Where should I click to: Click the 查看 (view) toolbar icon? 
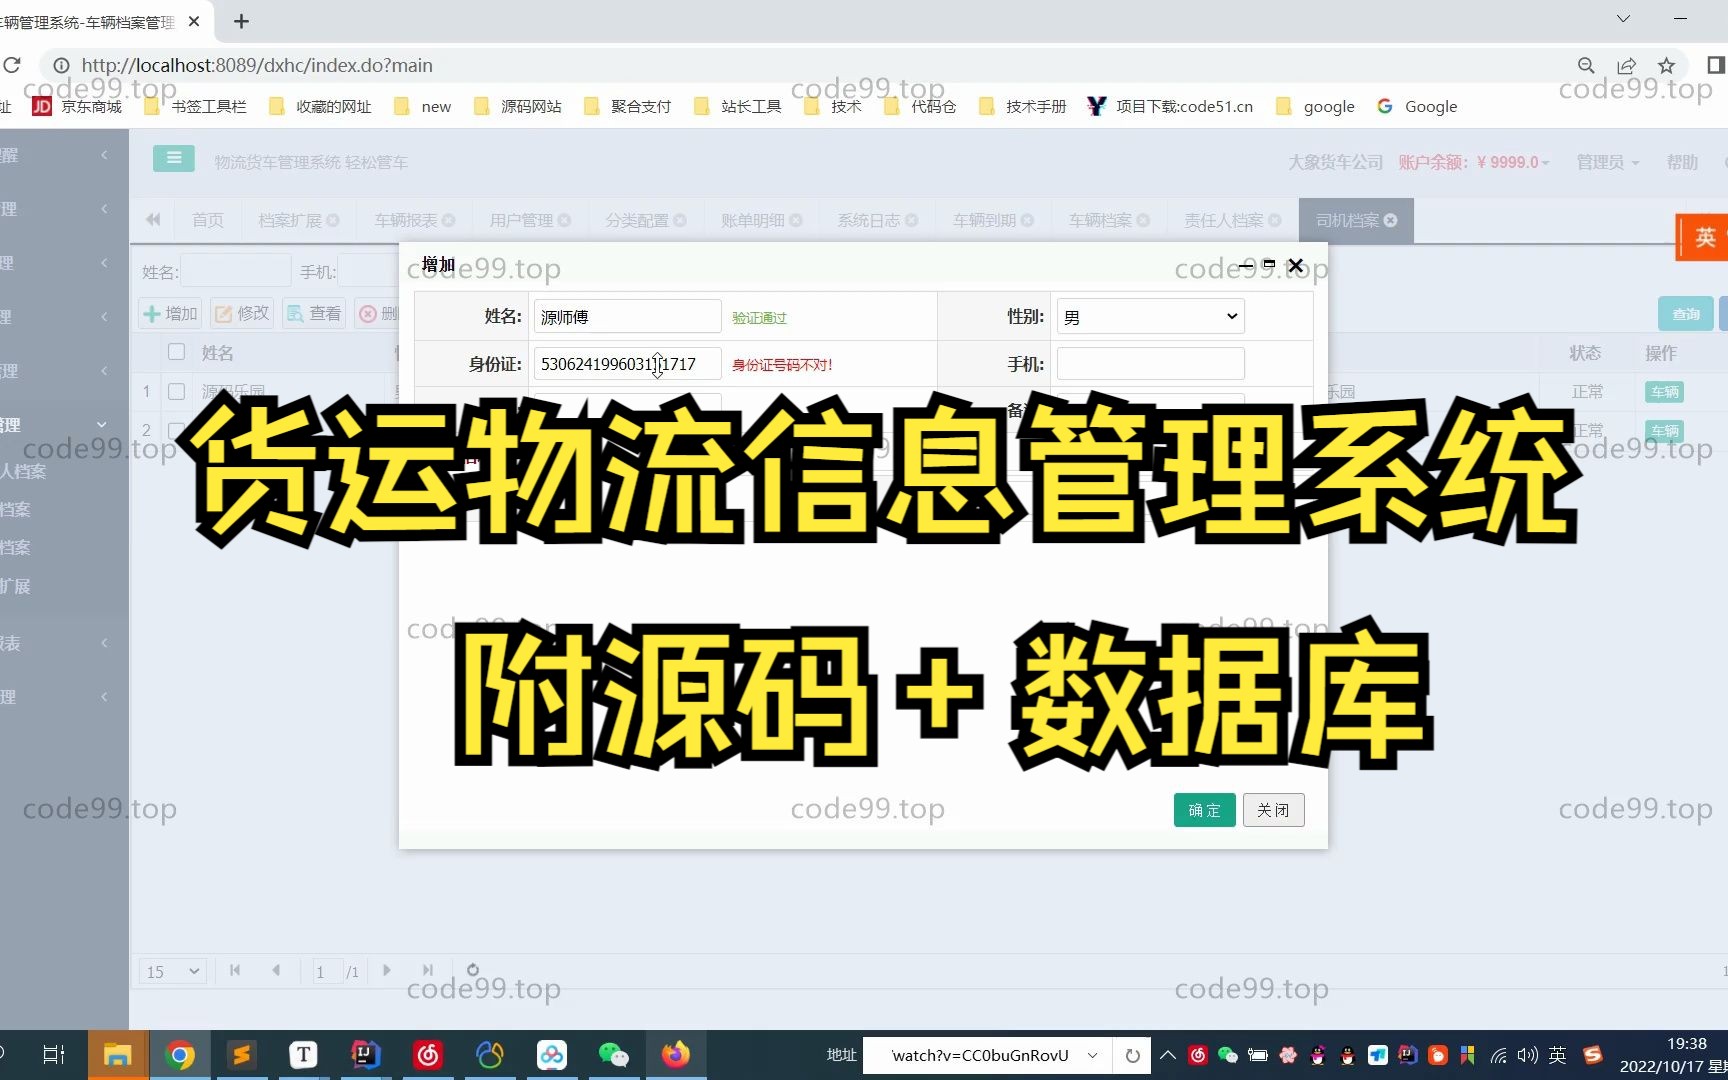pos(313,313)
